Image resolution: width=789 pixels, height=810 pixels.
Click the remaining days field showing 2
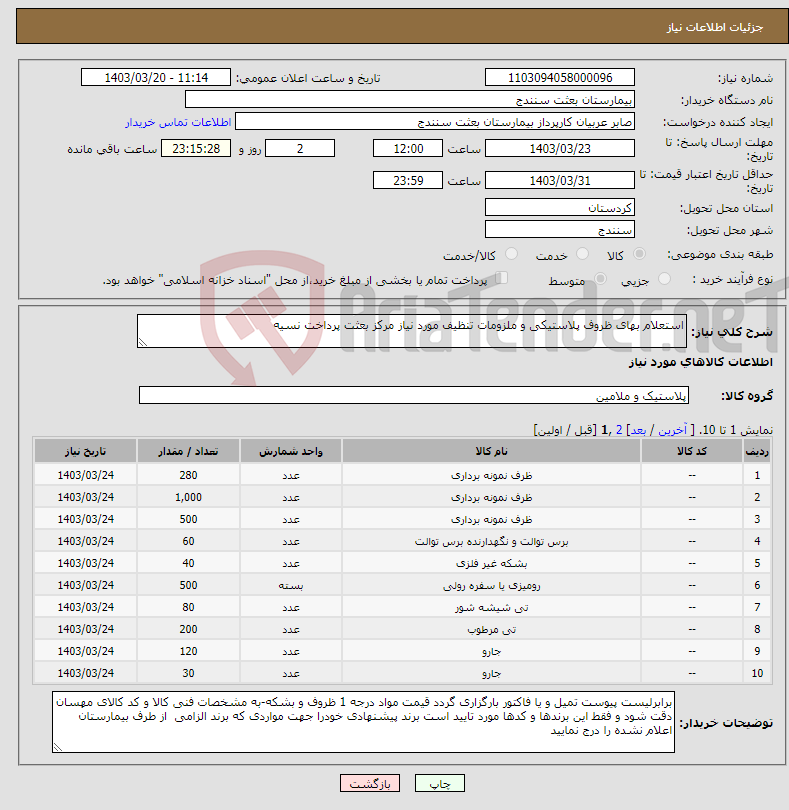pos(300,149)
